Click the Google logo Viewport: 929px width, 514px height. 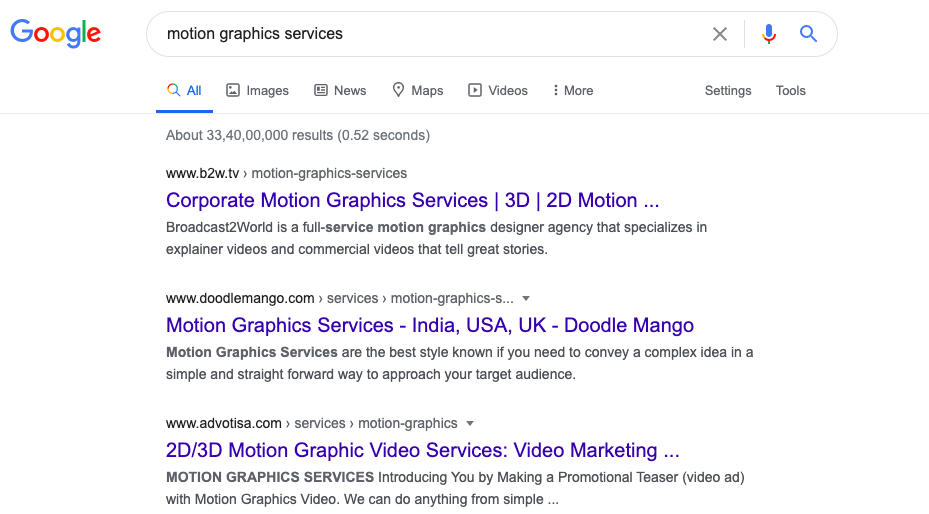pos(56,33)
